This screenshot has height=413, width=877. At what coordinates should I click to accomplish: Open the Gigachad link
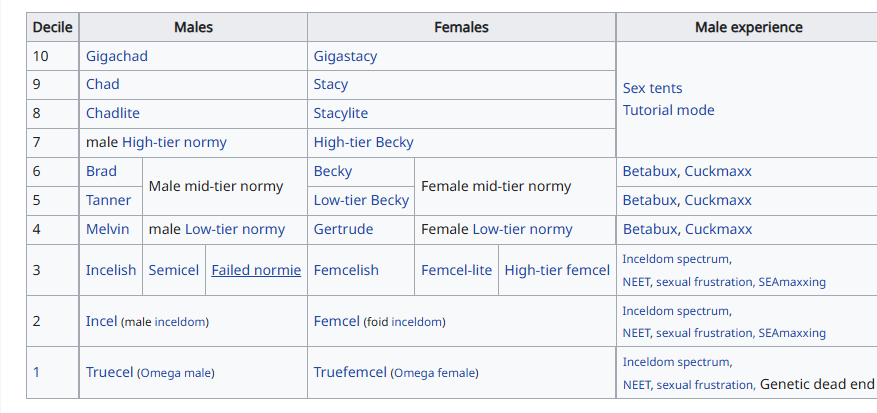116,56
